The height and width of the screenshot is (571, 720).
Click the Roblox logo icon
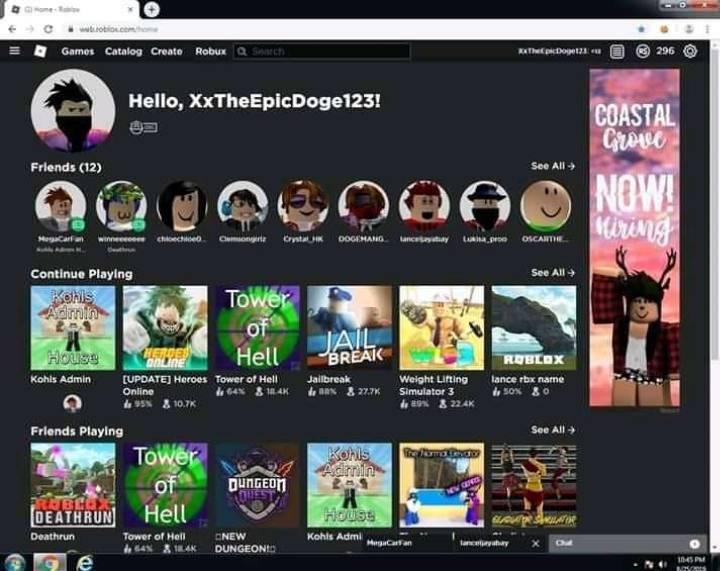coord(40,51)
